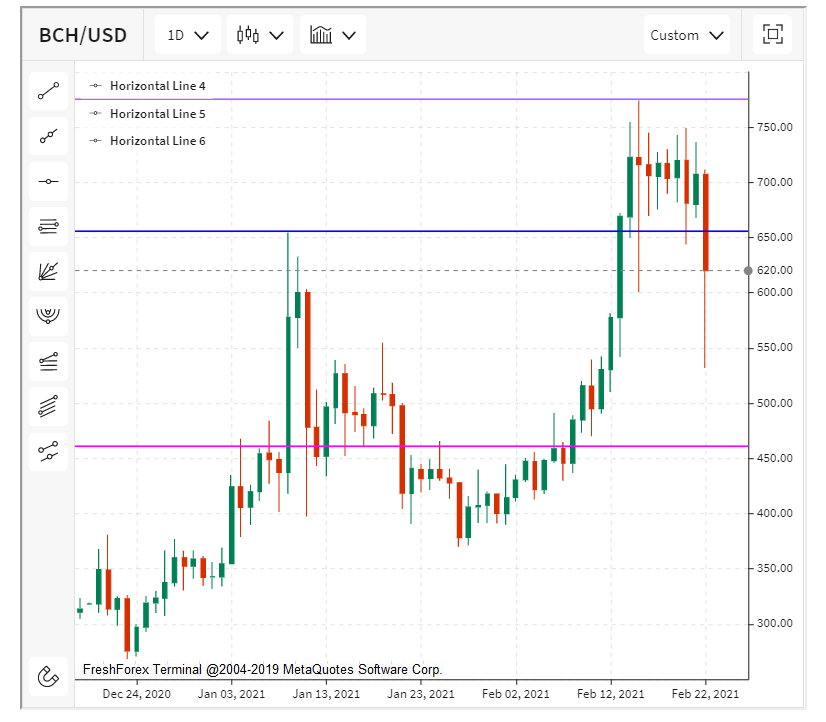This screenshot has height=722, width=826.
Task: Select the ray line drawing tool
Action: pos(48,136)
